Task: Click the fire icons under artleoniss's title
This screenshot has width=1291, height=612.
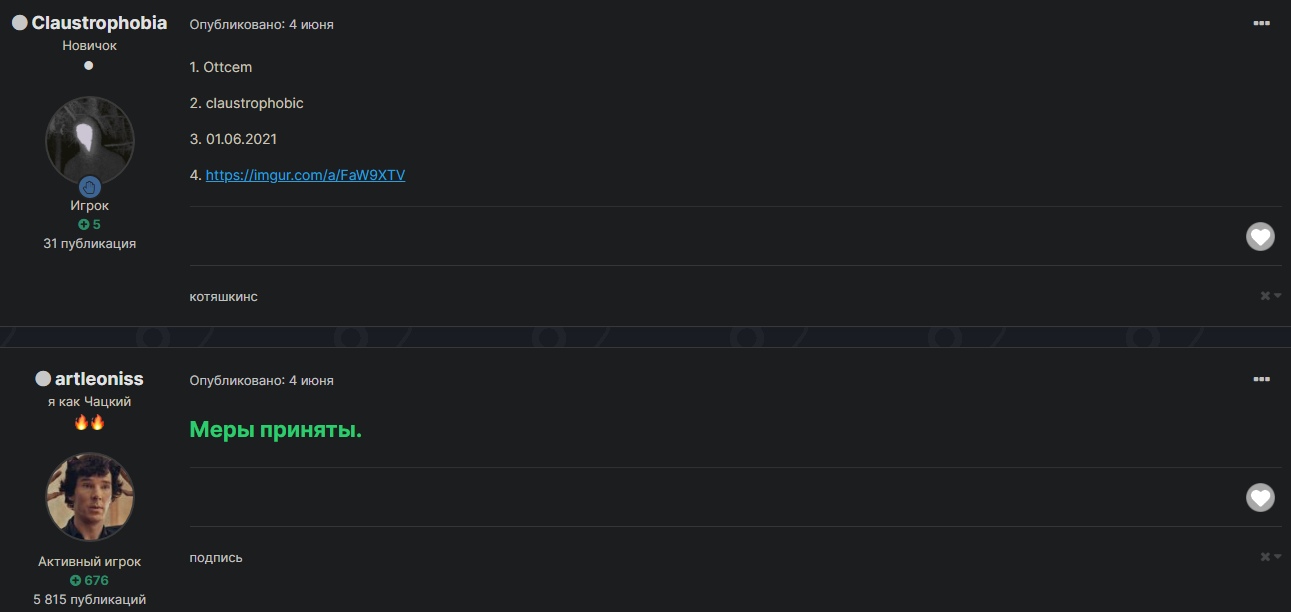Action: (x=89, y=422)
